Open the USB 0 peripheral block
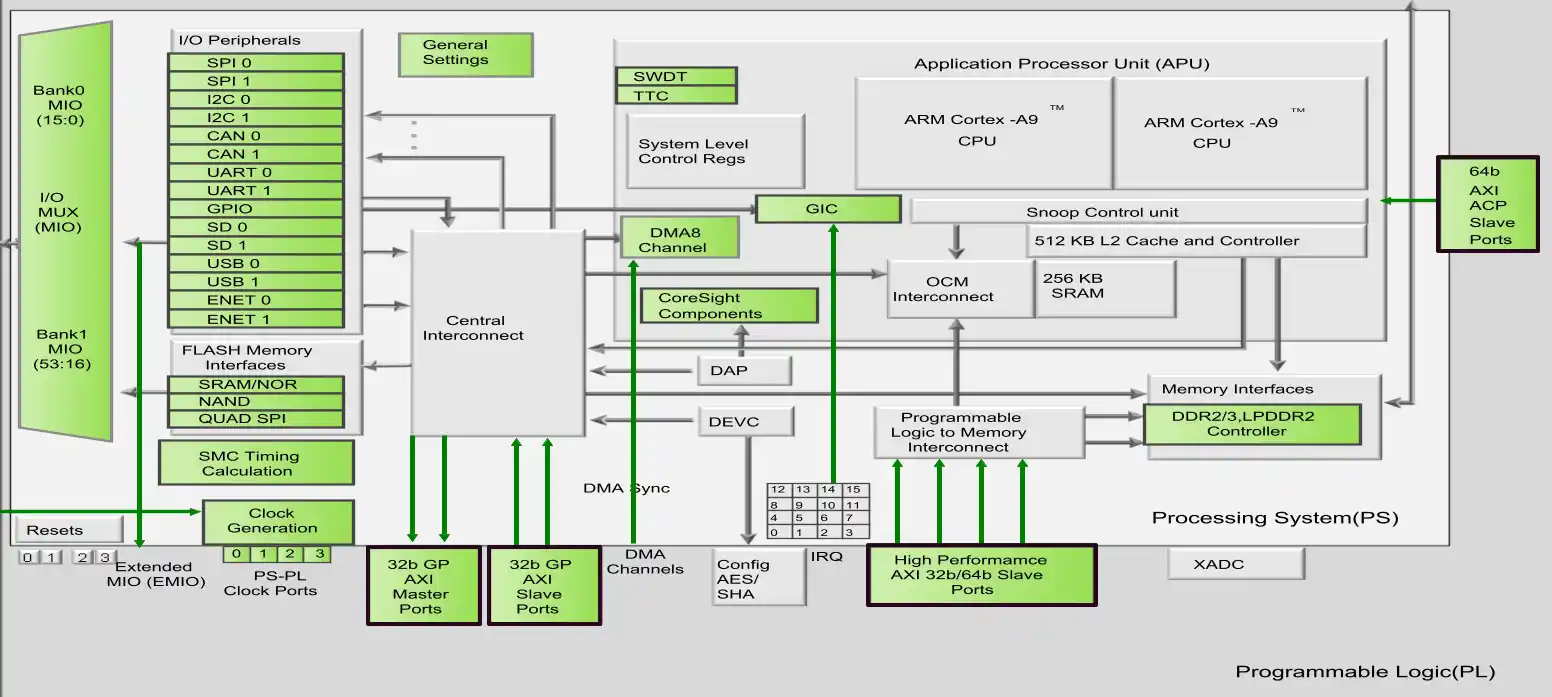This screenshot has width=1552, height=697. coord(256,263)
